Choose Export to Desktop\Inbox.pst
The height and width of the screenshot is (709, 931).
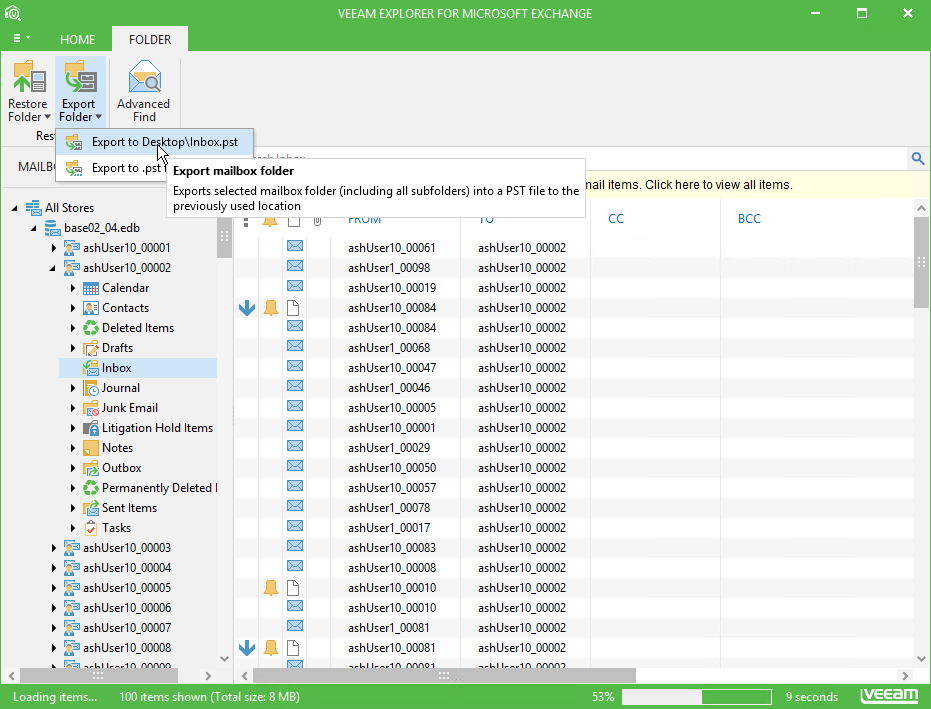point(155,142)
